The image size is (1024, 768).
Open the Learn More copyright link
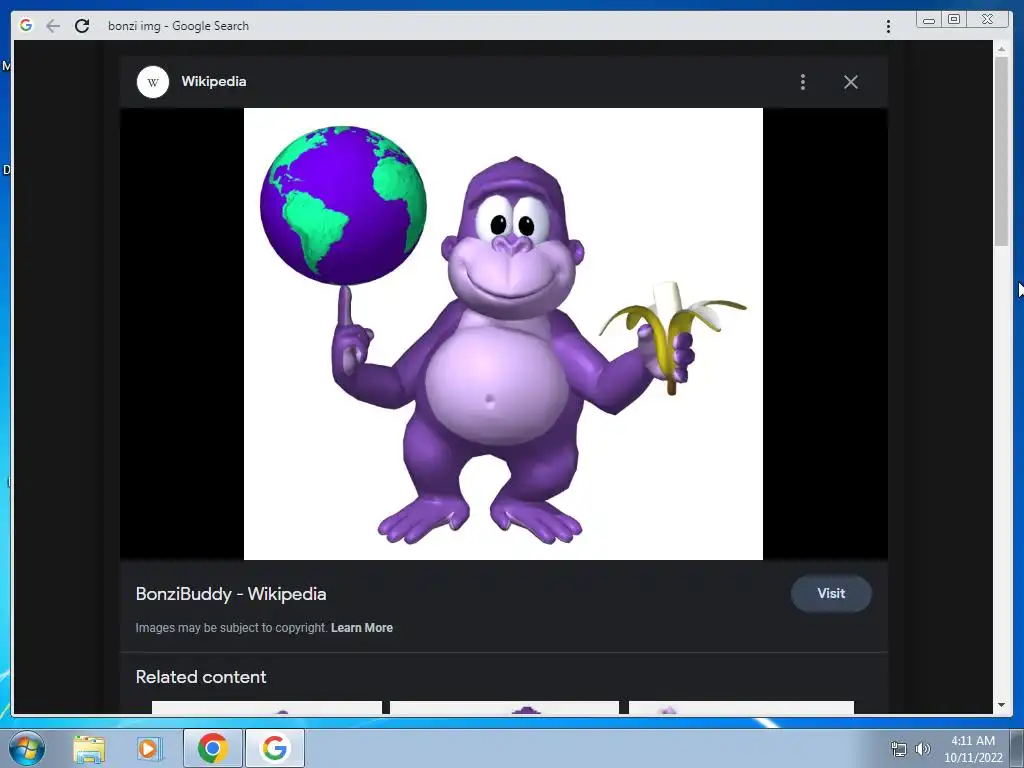tap(362, 628)
